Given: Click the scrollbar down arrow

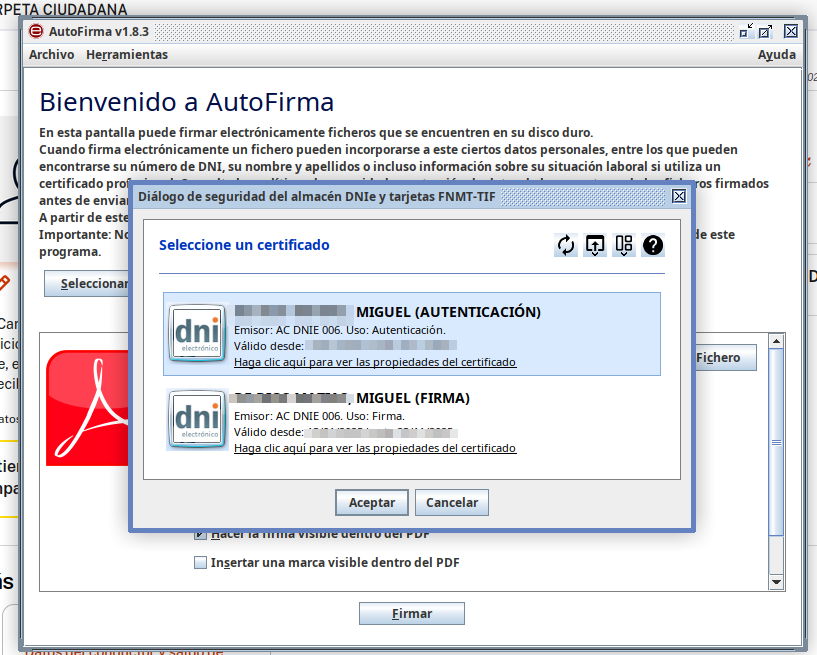Looking at the screenshot, I should pyautogui.click(x=775, y=581).
